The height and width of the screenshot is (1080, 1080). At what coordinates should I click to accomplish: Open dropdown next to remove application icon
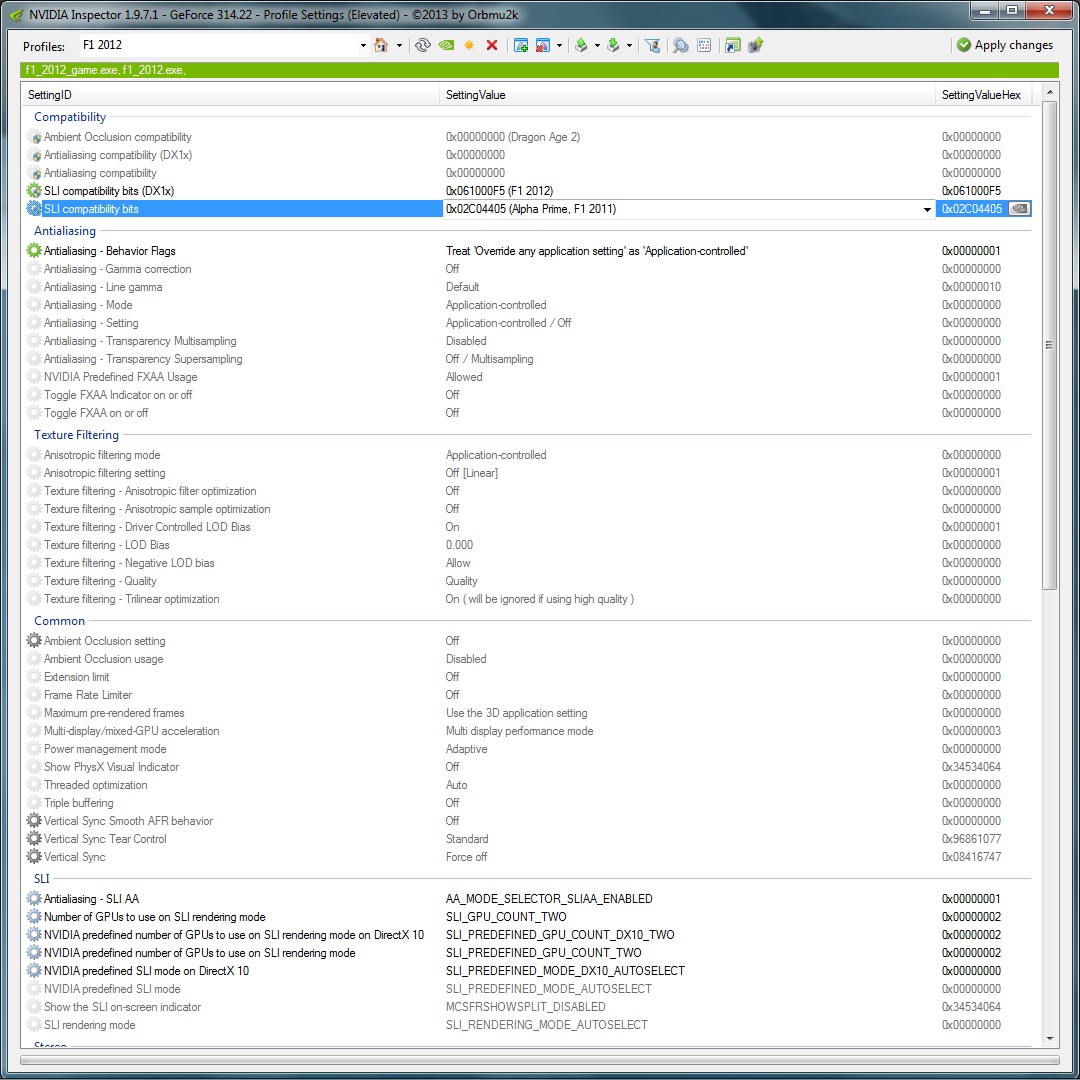559,46
